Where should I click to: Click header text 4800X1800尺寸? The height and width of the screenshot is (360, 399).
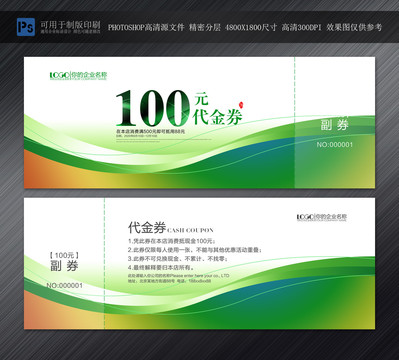(251, 28)
